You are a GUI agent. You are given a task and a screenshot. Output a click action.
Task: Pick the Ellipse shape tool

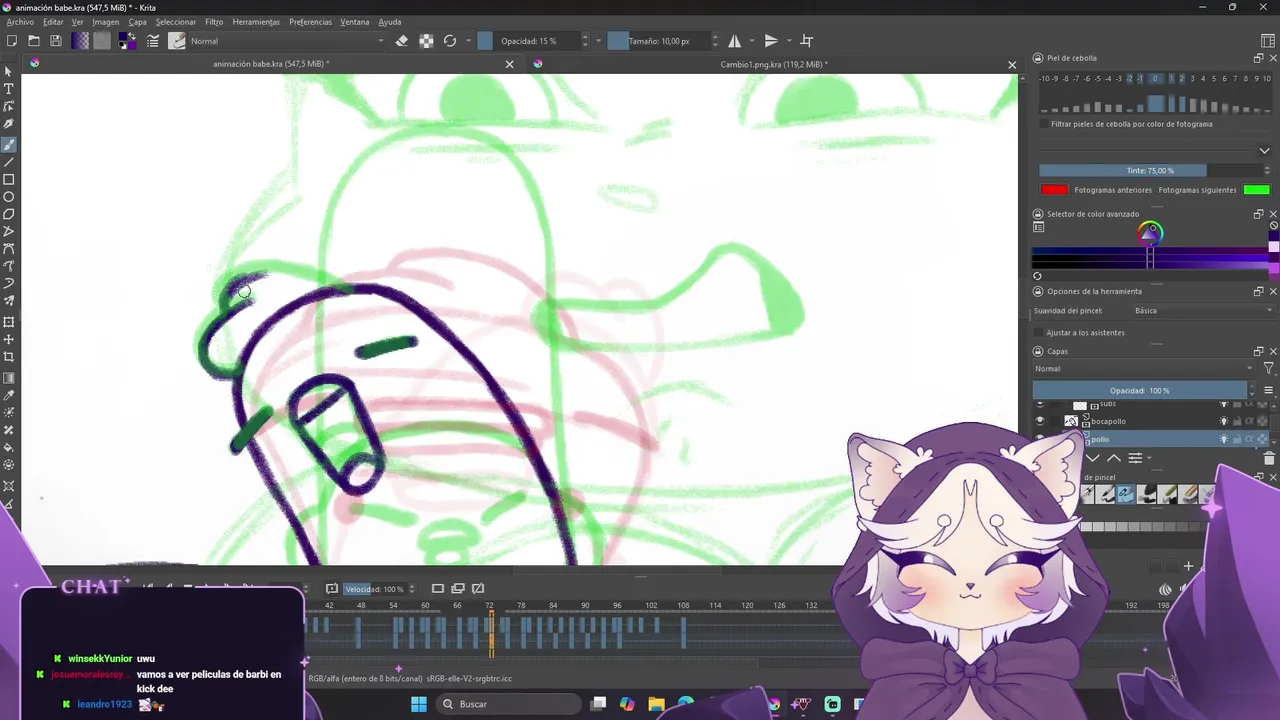pyautogui.click(x=9, y=197)
